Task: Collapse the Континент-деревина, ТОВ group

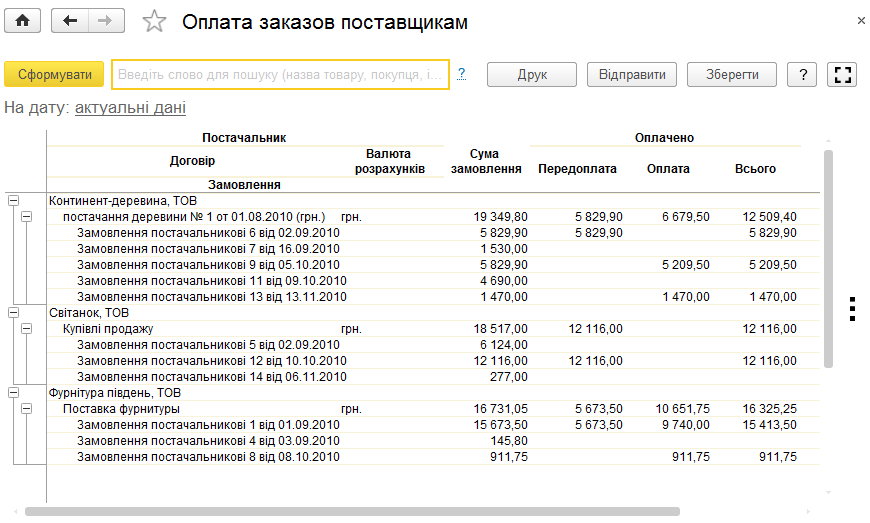Action: [x=13, y=201]
